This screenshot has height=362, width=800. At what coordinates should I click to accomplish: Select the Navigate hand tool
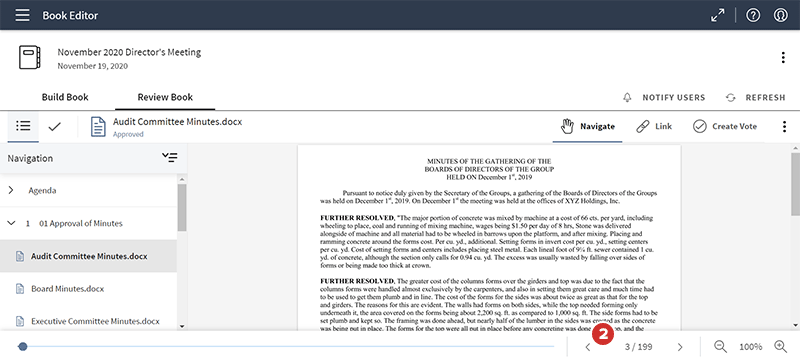[x=587, y=126]
